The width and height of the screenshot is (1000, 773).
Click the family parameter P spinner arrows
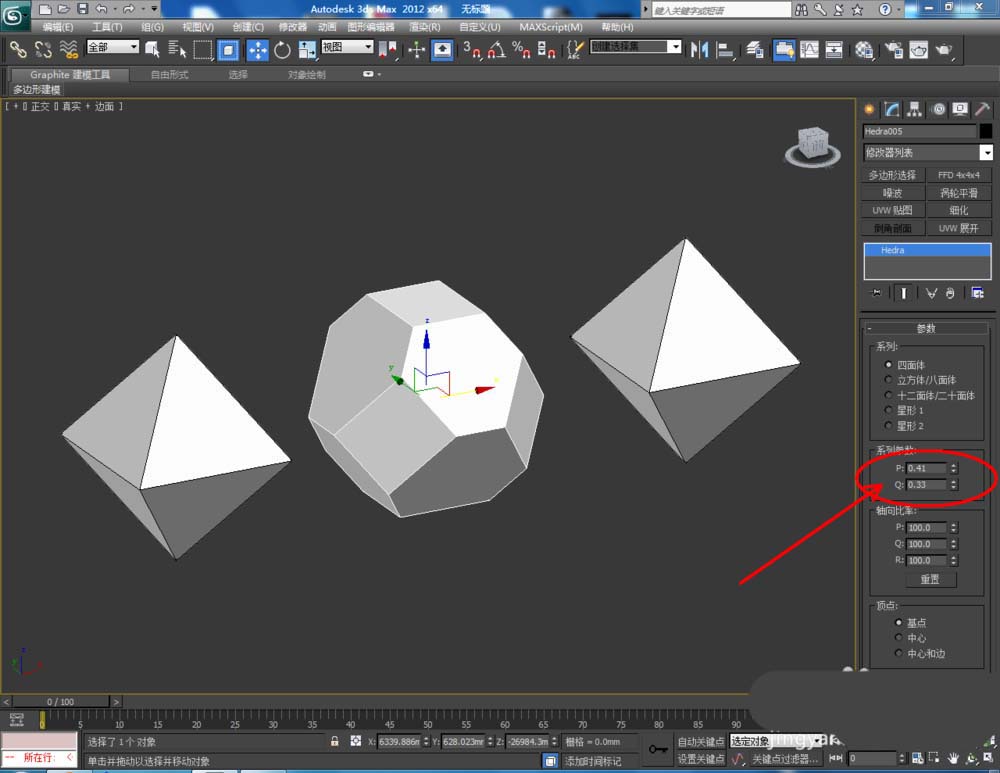[953, 468]
